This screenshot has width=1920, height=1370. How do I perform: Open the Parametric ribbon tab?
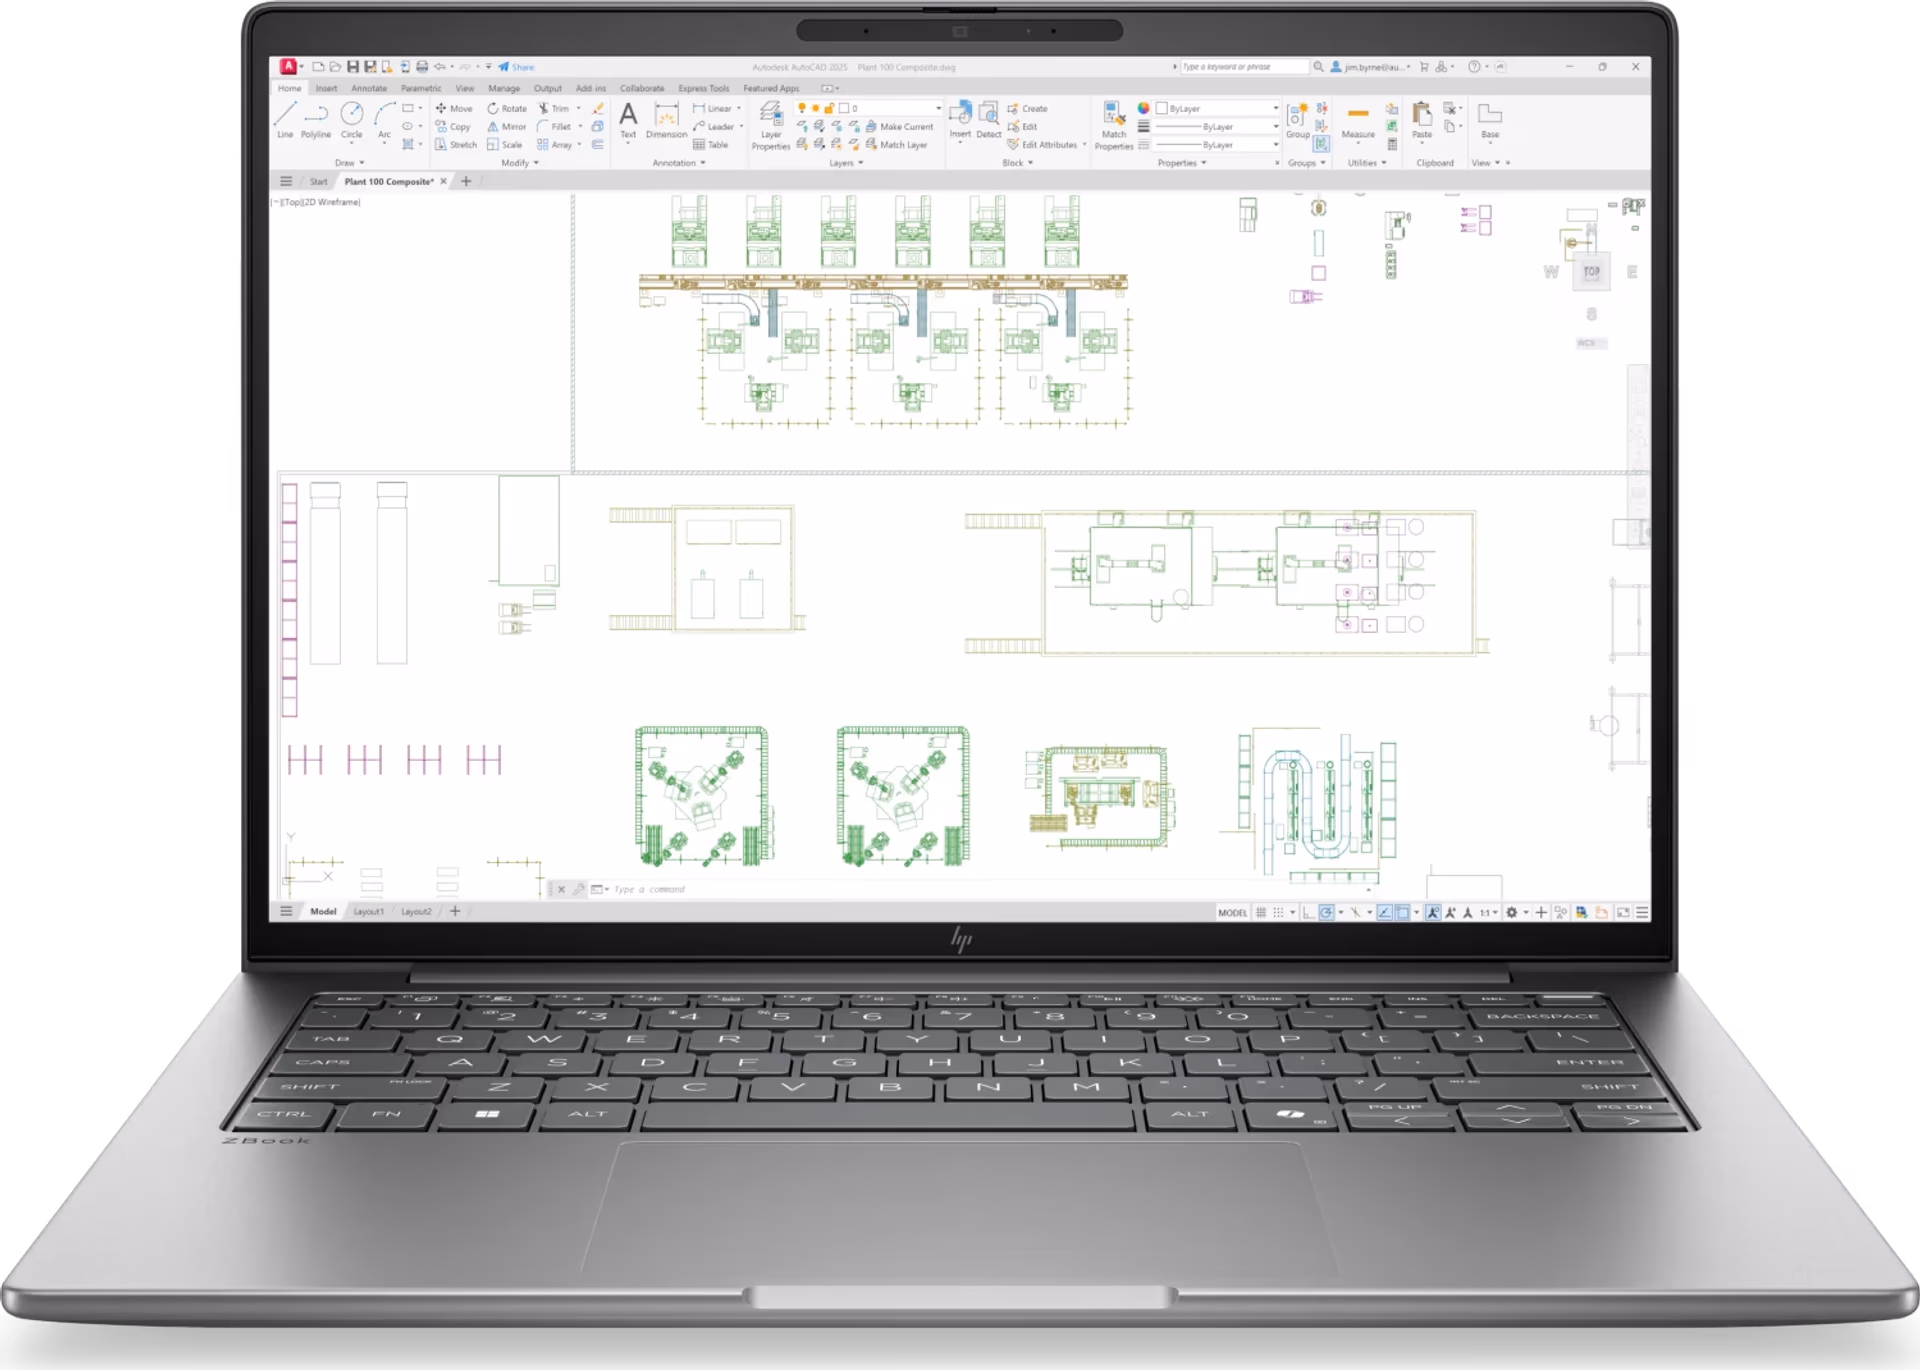click(x=421, y=88)
